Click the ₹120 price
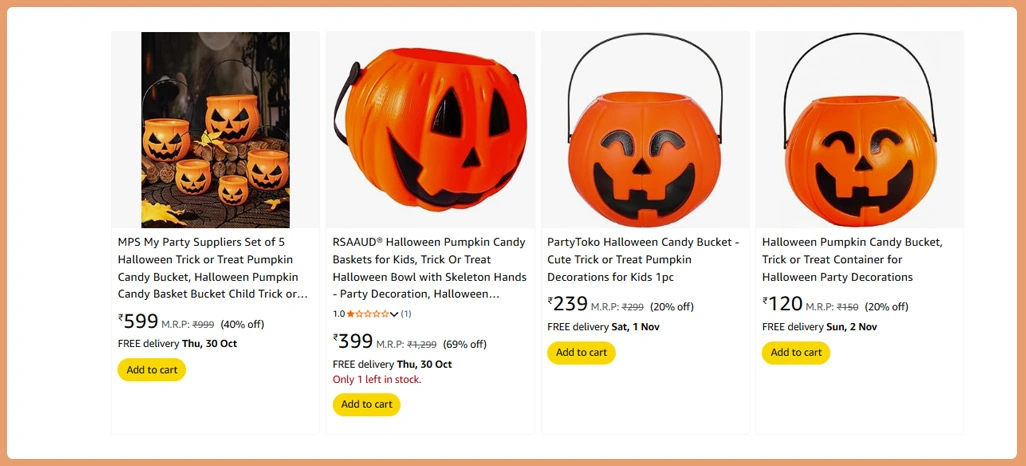Viewport: 1026px width, 466px height. click(783, 304)
